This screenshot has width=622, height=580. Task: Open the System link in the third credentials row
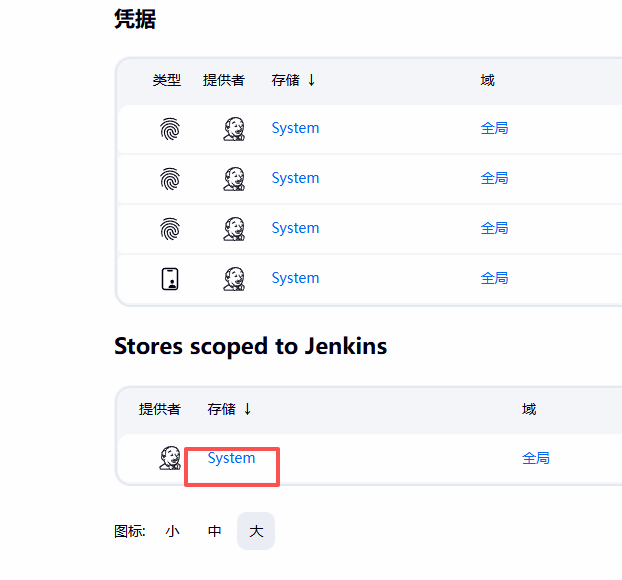pos(295,228)
